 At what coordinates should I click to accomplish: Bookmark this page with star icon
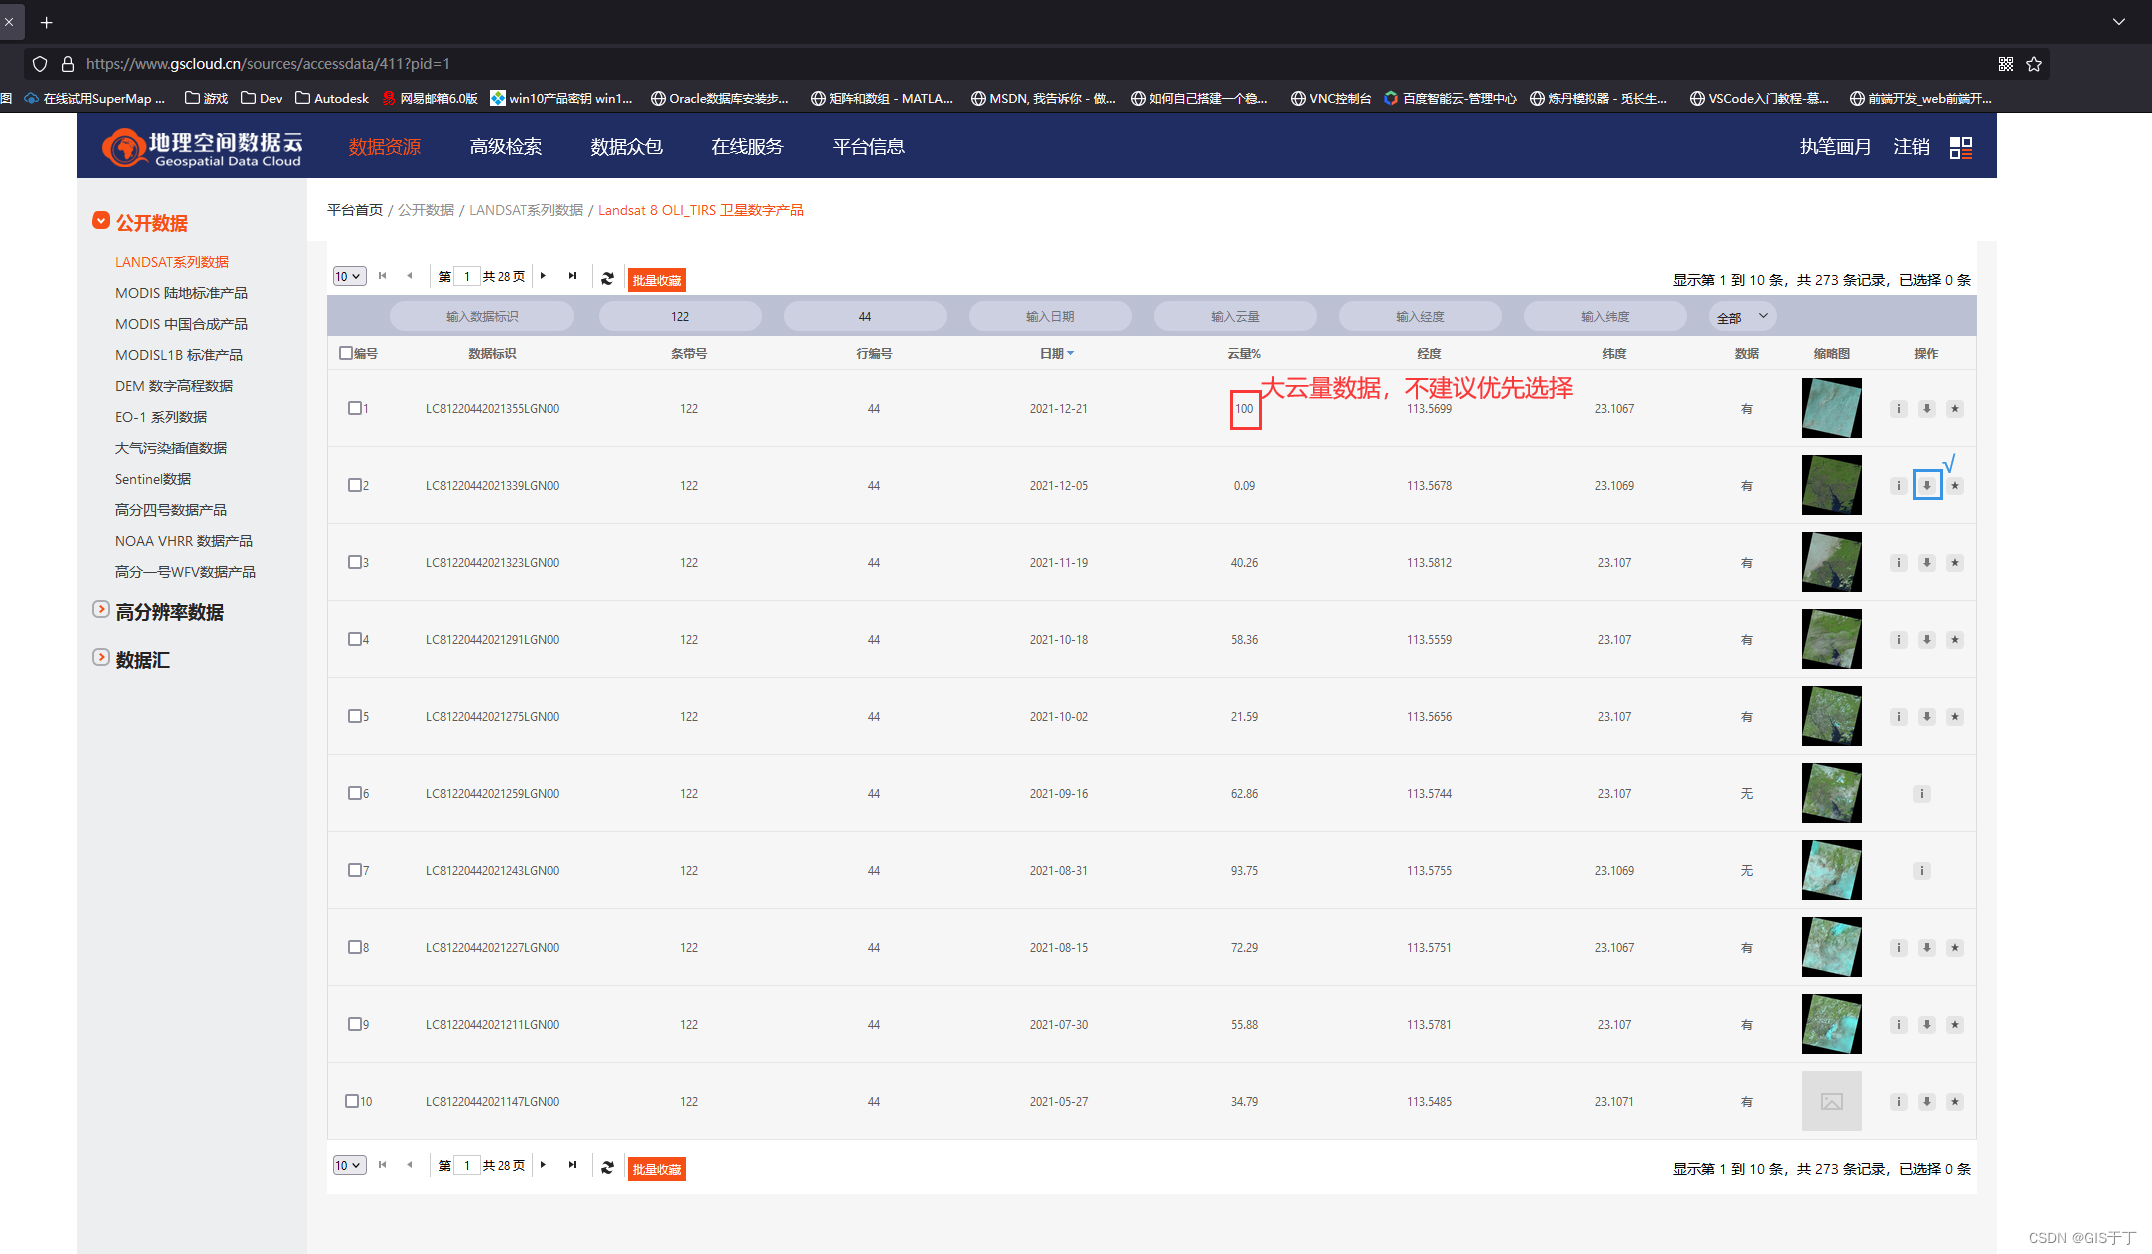click(x=2033, y=64)
